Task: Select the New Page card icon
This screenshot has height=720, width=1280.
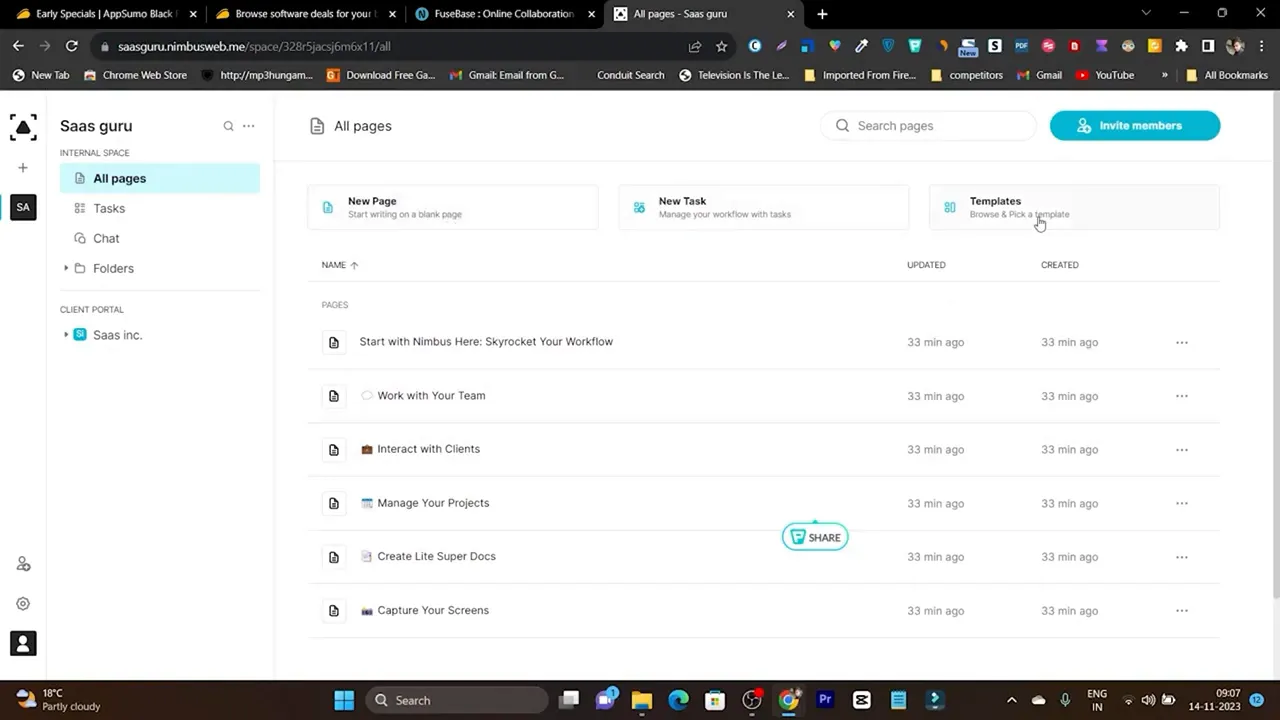Action: pyautogui.click(x=328, y=207)
